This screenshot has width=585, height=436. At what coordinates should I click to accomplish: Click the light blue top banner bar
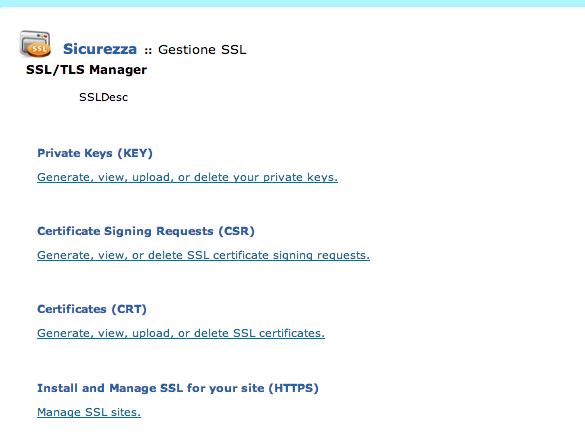coord(292,3)
